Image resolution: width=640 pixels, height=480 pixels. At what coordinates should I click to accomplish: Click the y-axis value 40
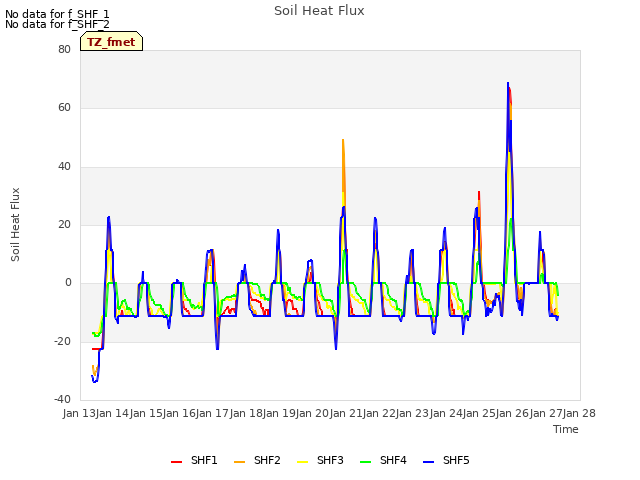coord(64,167)
